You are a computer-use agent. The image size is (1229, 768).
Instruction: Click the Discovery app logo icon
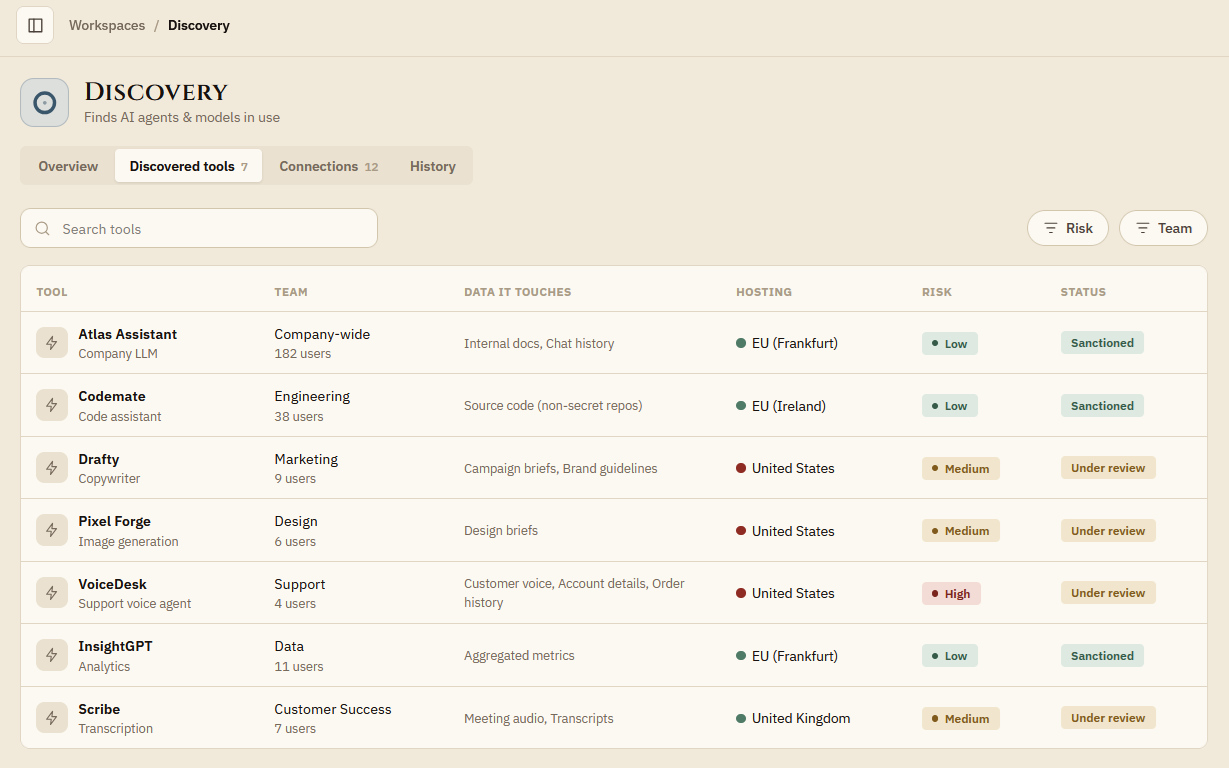45,103
